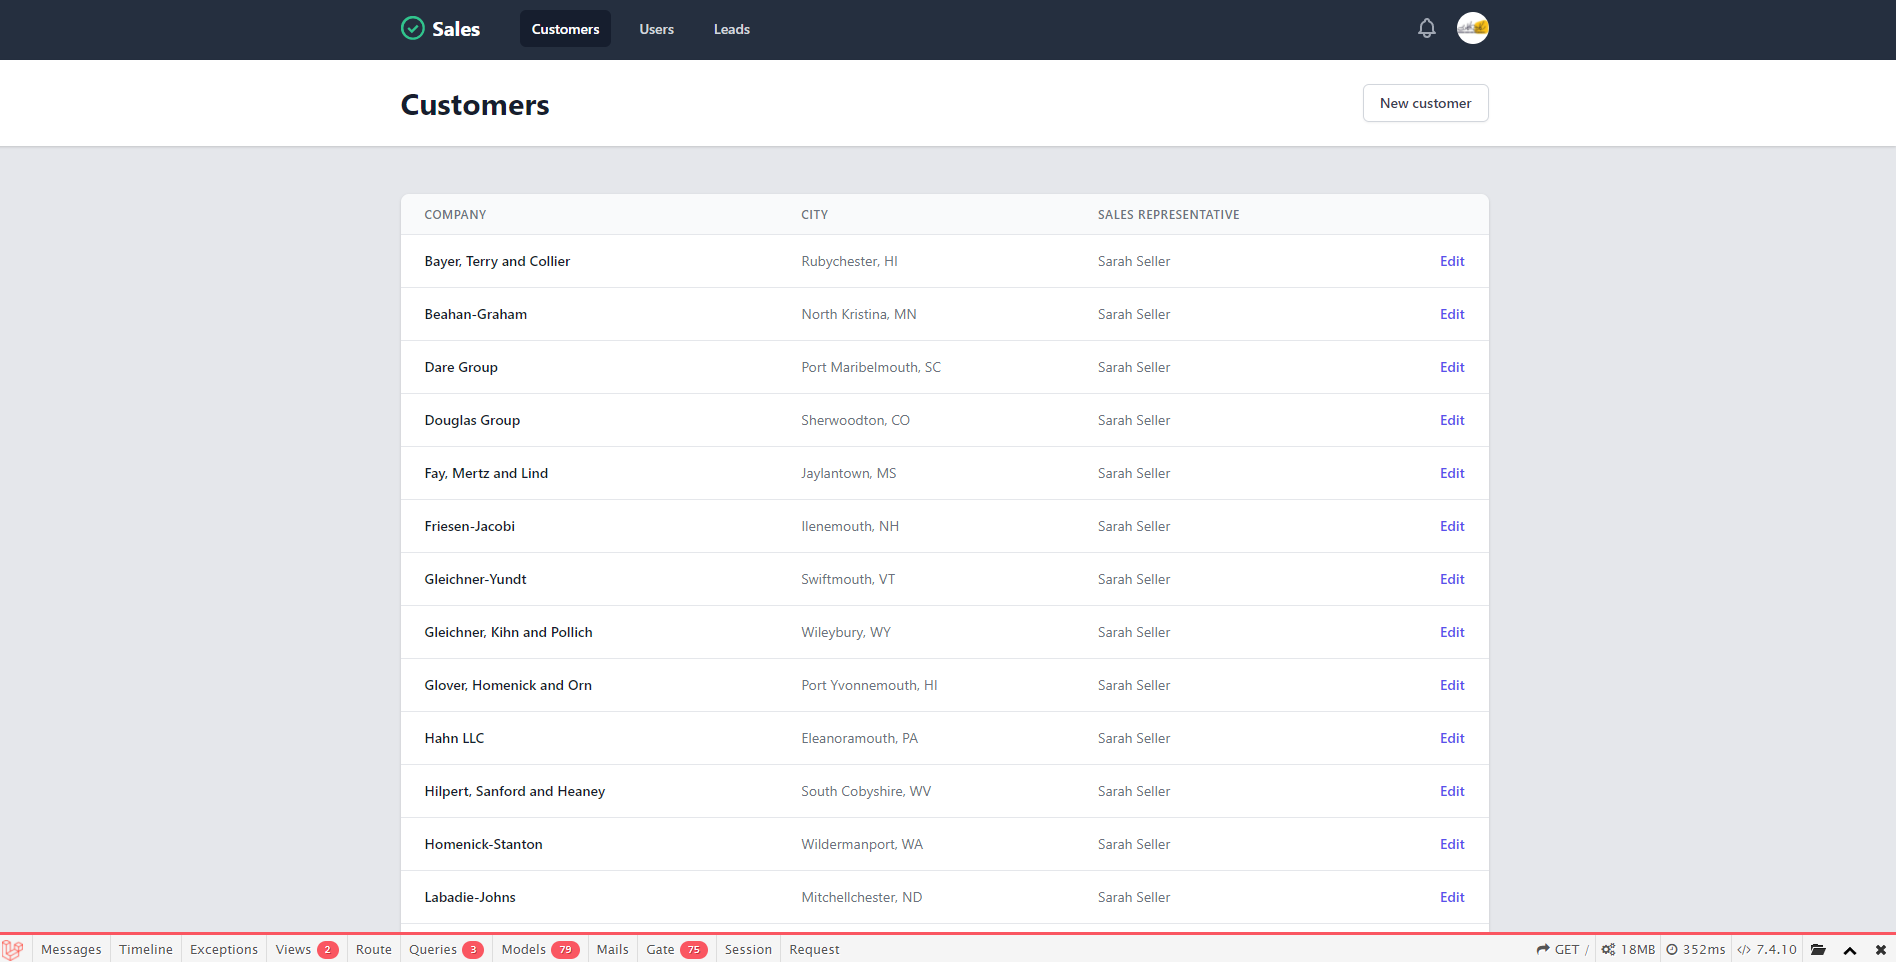This screenshot has width=1896, height=962.
Task: Go to the Users nav tab
Action: click(x=657, y=29)
